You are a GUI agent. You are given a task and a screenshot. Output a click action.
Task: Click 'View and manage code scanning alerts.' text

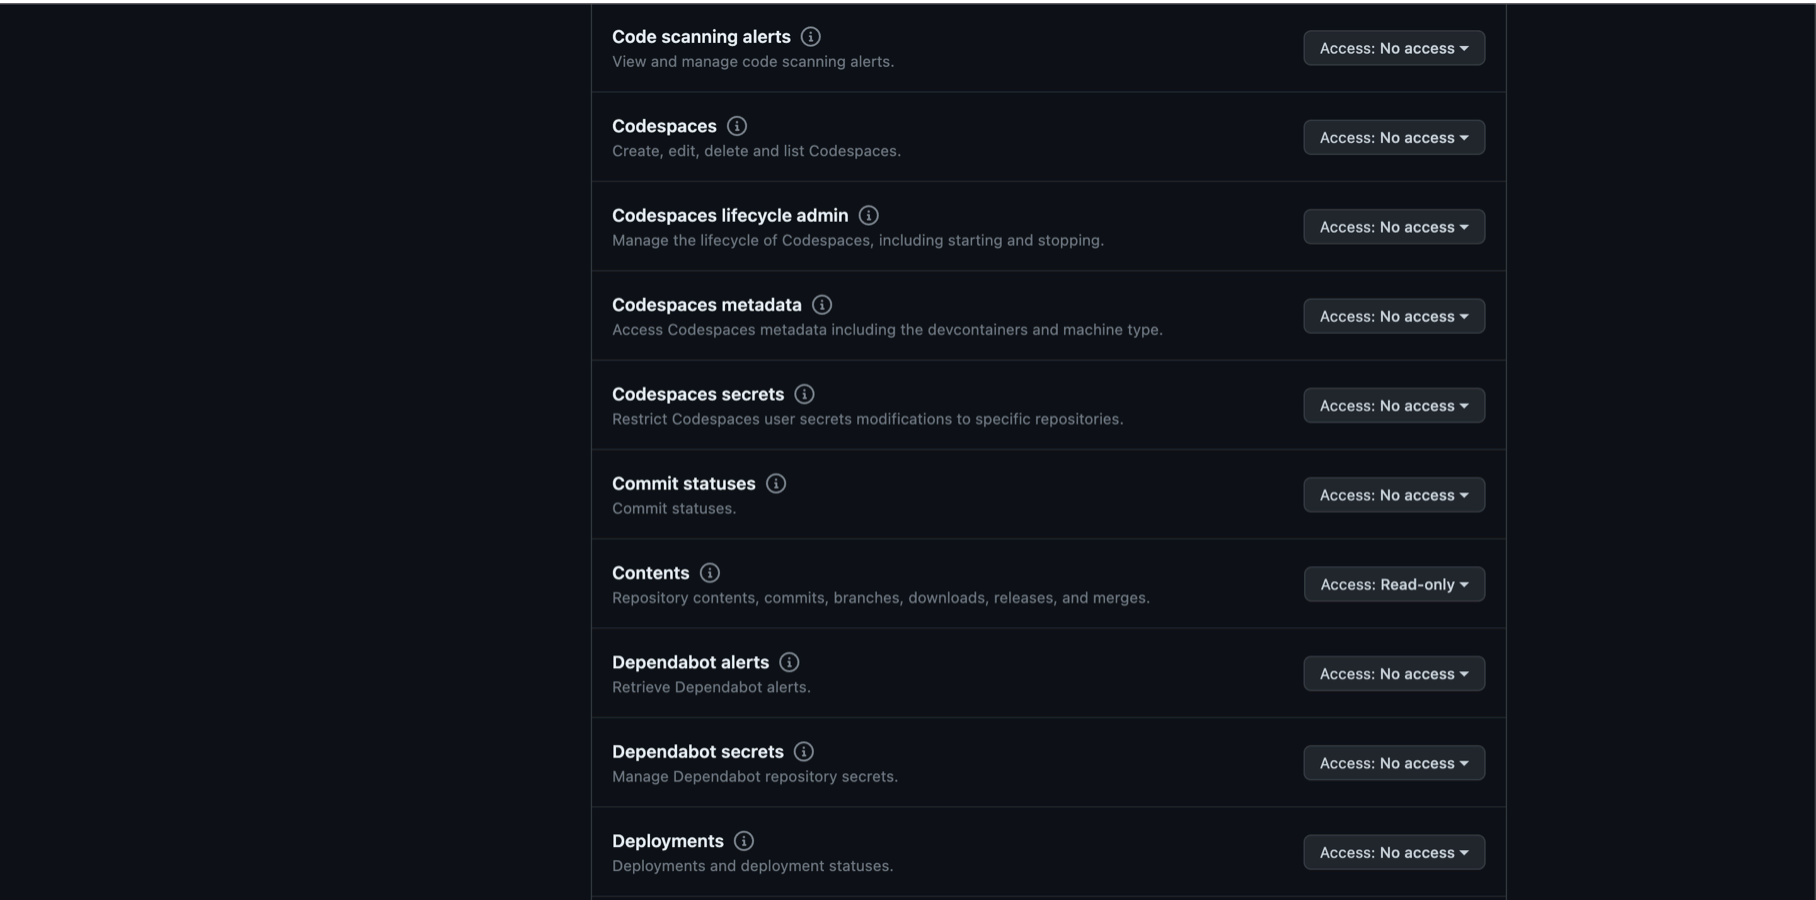tap(753, 62)
